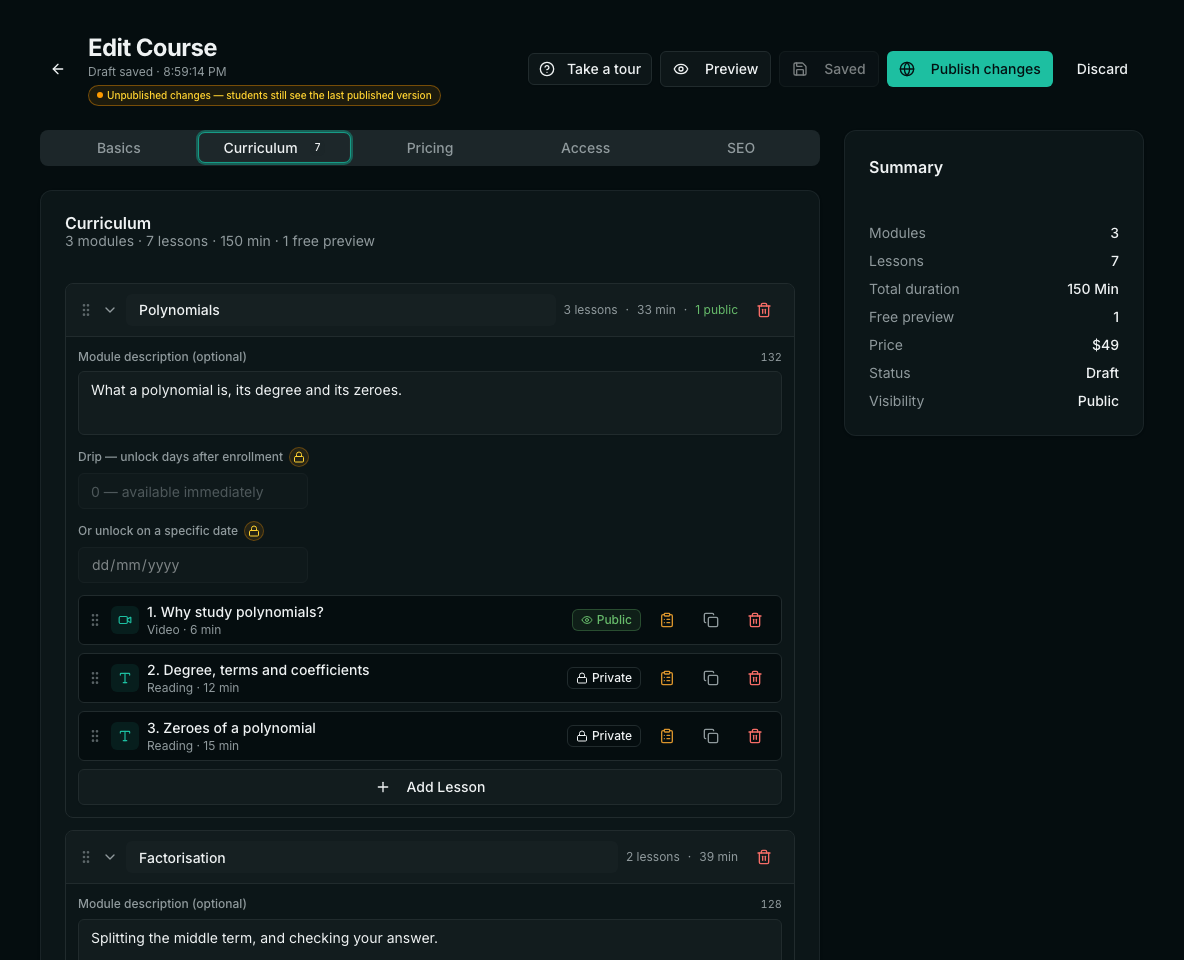Go to the SEO tab

(741, 148)
